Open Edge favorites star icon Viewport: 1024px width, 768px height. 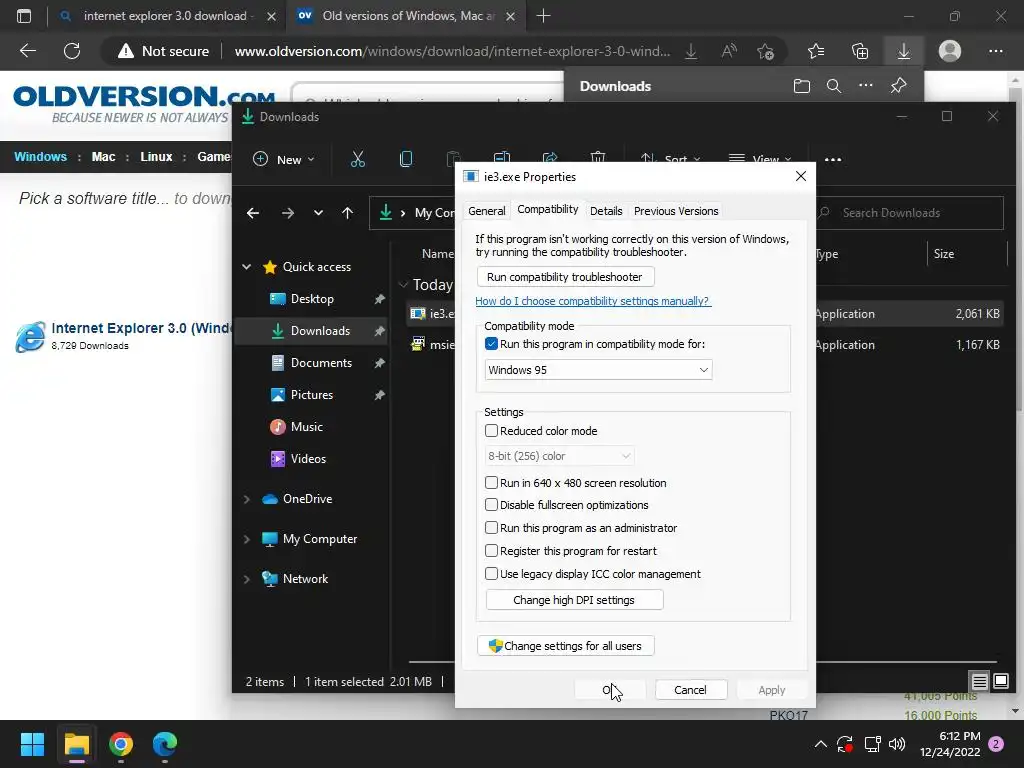click(816, 51)
